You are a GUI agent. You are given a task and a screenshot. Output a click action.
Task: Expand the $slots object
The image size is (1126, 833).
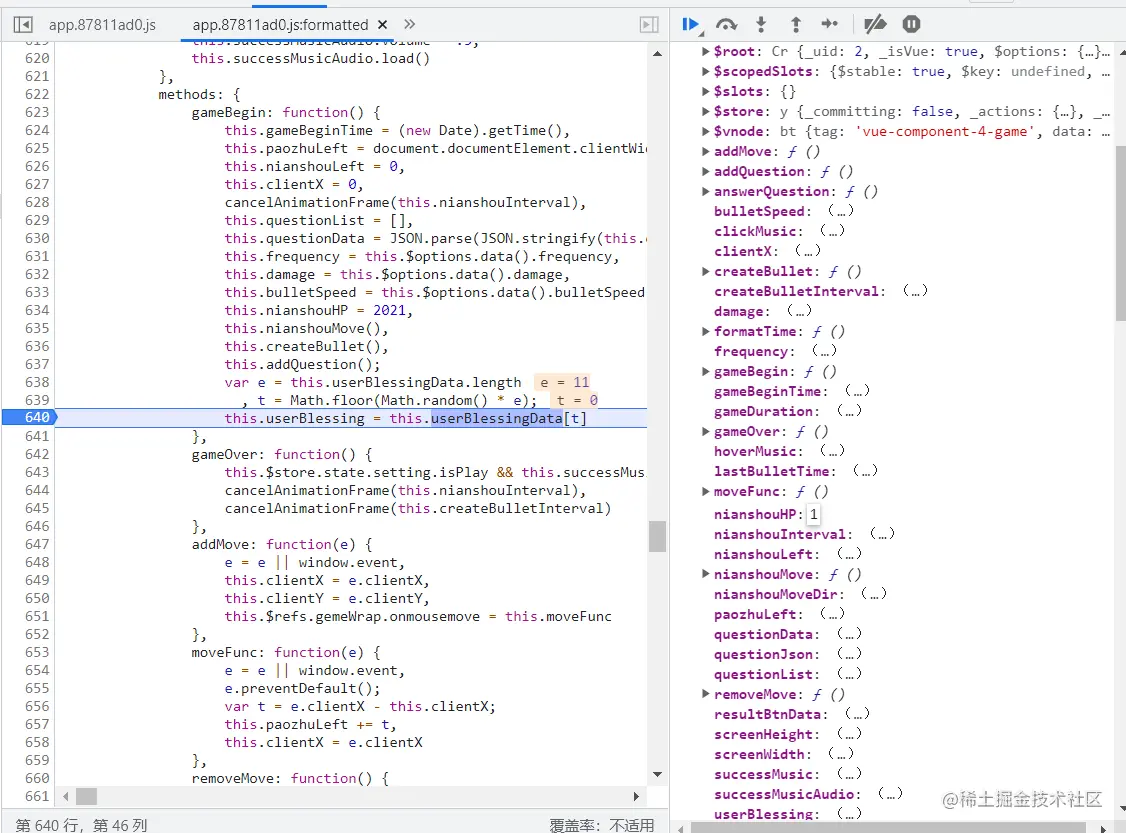(706, 91)
